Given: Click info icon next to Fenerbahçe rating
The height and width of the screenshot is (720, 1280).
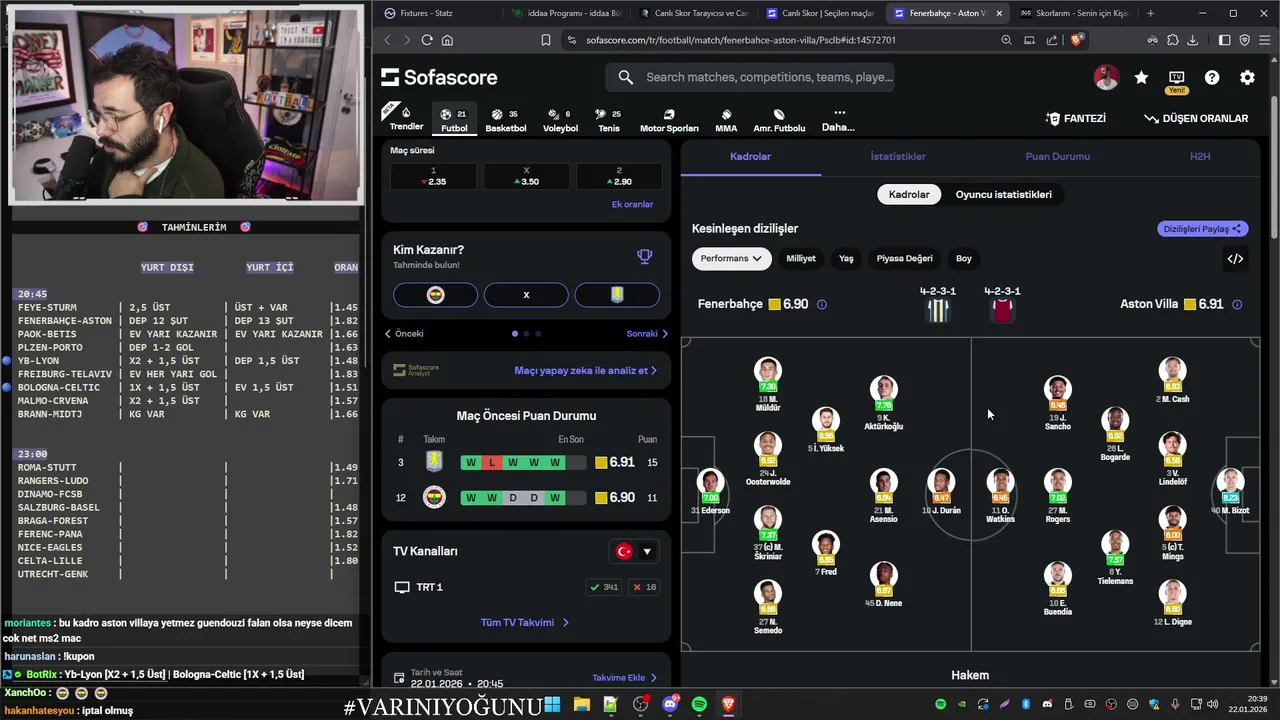Looking at the screenshot, I should 822,304.
